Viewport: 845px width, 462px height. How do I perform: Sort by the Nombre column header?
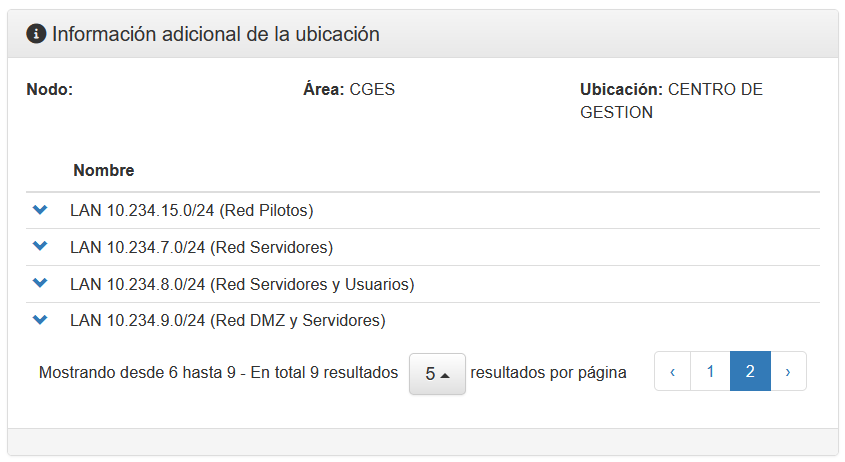click(103, 170)
